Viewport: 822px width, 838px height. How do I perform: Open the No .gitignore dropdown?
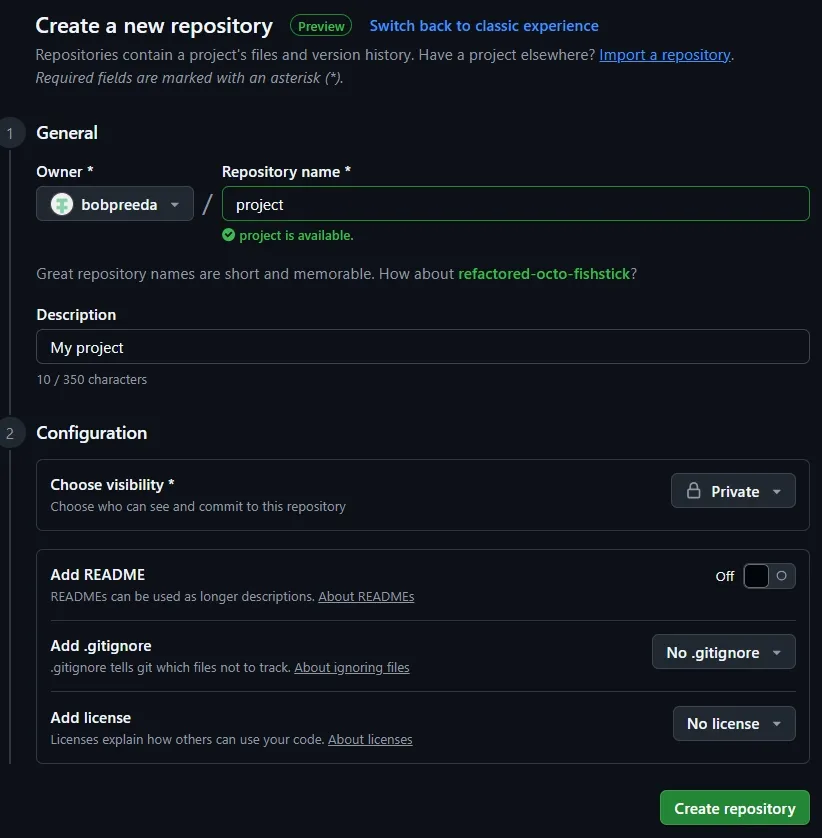click(x=723, y=652)
